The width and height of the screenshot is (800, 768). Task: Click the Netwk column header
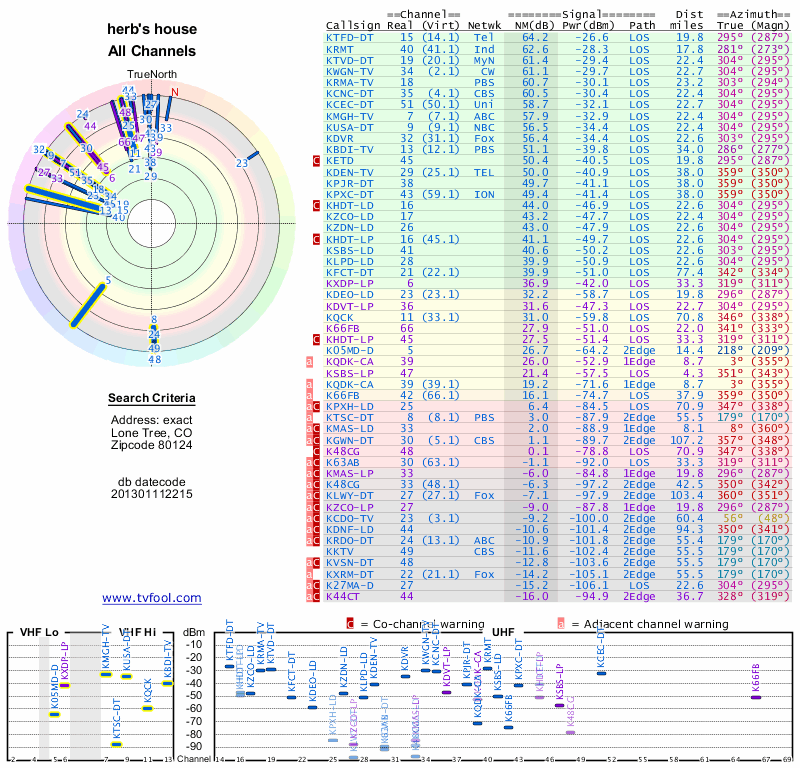[x=484, y=26]
